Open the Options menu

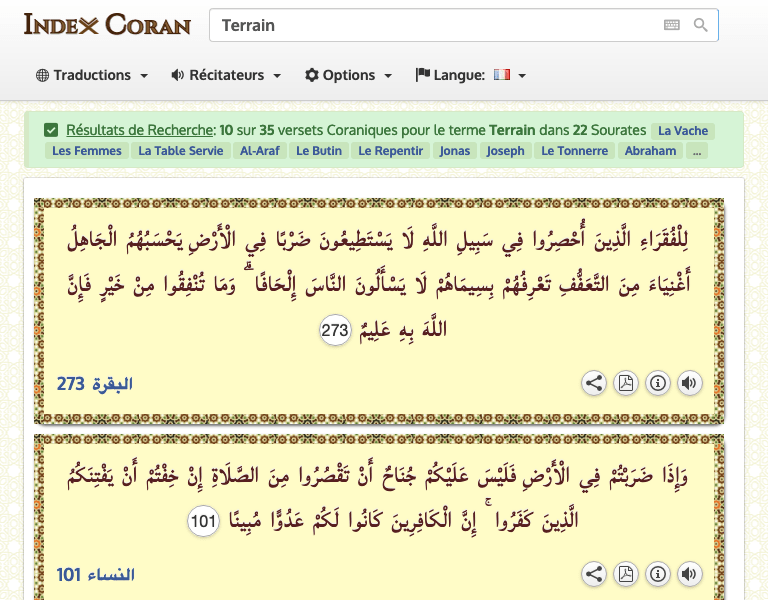pos(348,75)
